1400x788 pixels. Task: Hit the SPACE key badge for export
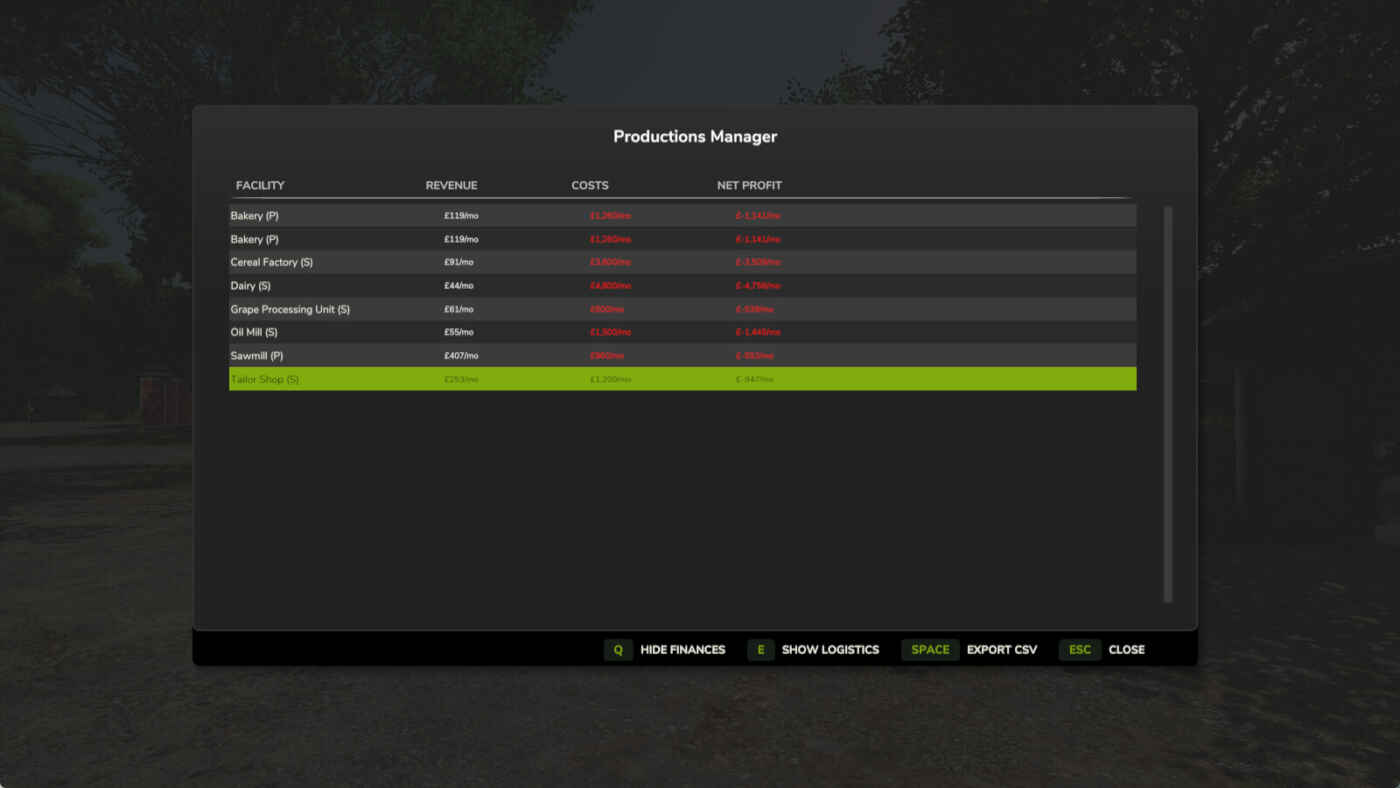pyautogui.click(x=930, y=650)
